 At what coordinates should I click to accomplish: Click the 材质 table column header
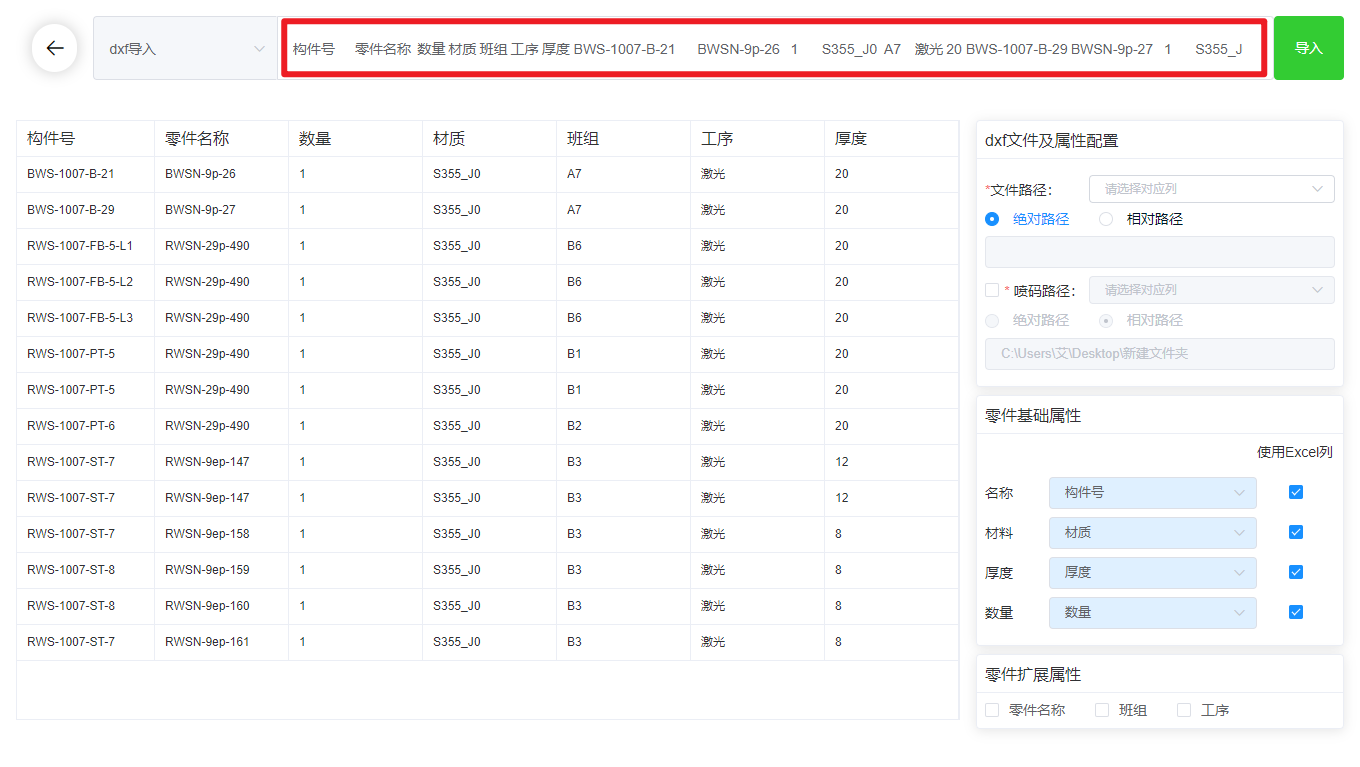pyautogui.click(x=489, y=139)
